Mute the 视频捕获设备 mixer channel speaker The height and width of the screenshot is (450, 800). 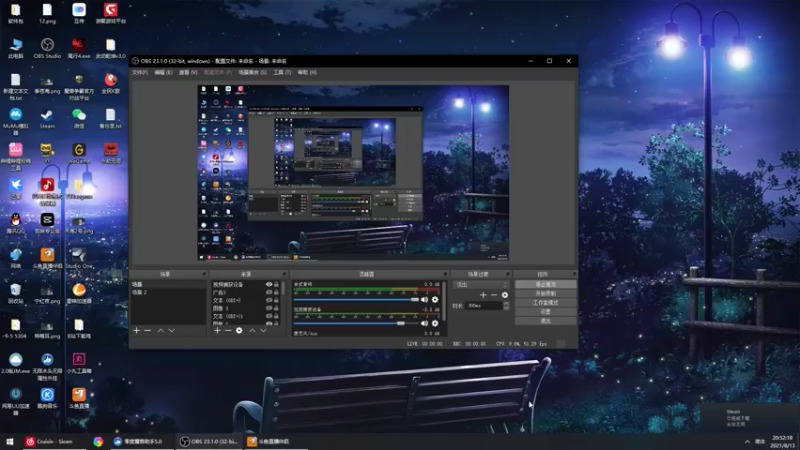point(424,323)
